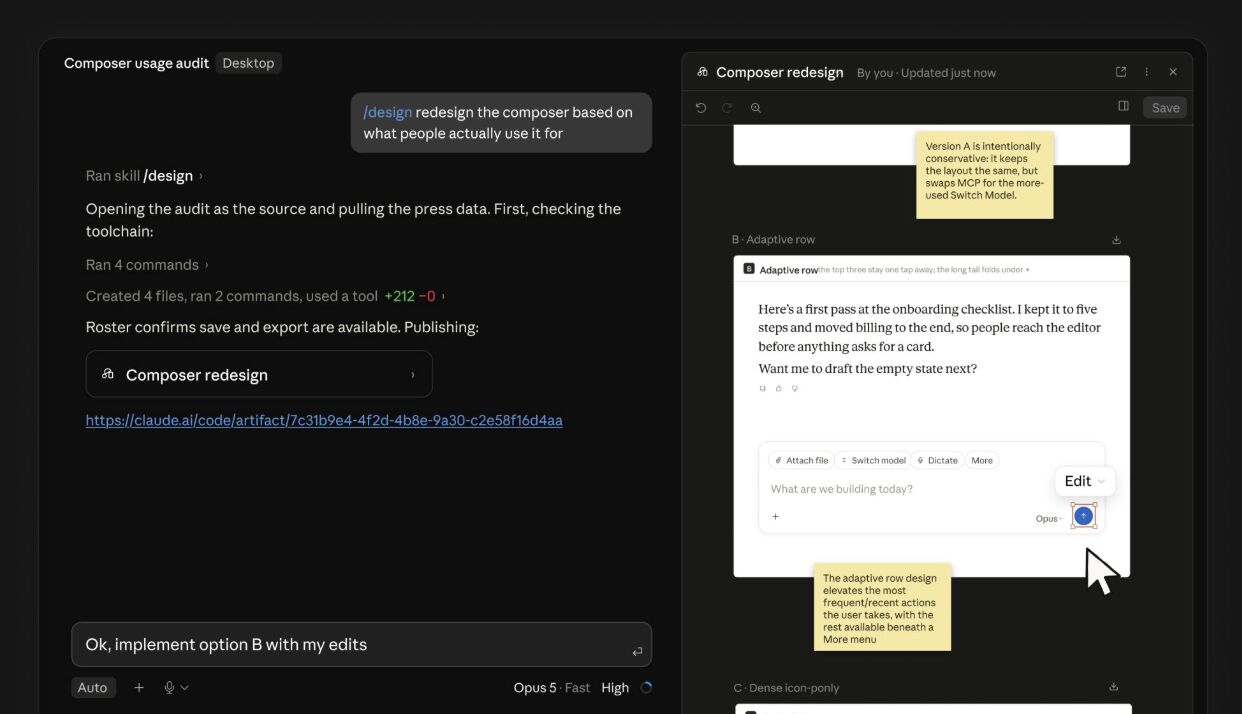
Task: Click the artifact icon in Composer redesign card
Action: (x=108, y=374)
